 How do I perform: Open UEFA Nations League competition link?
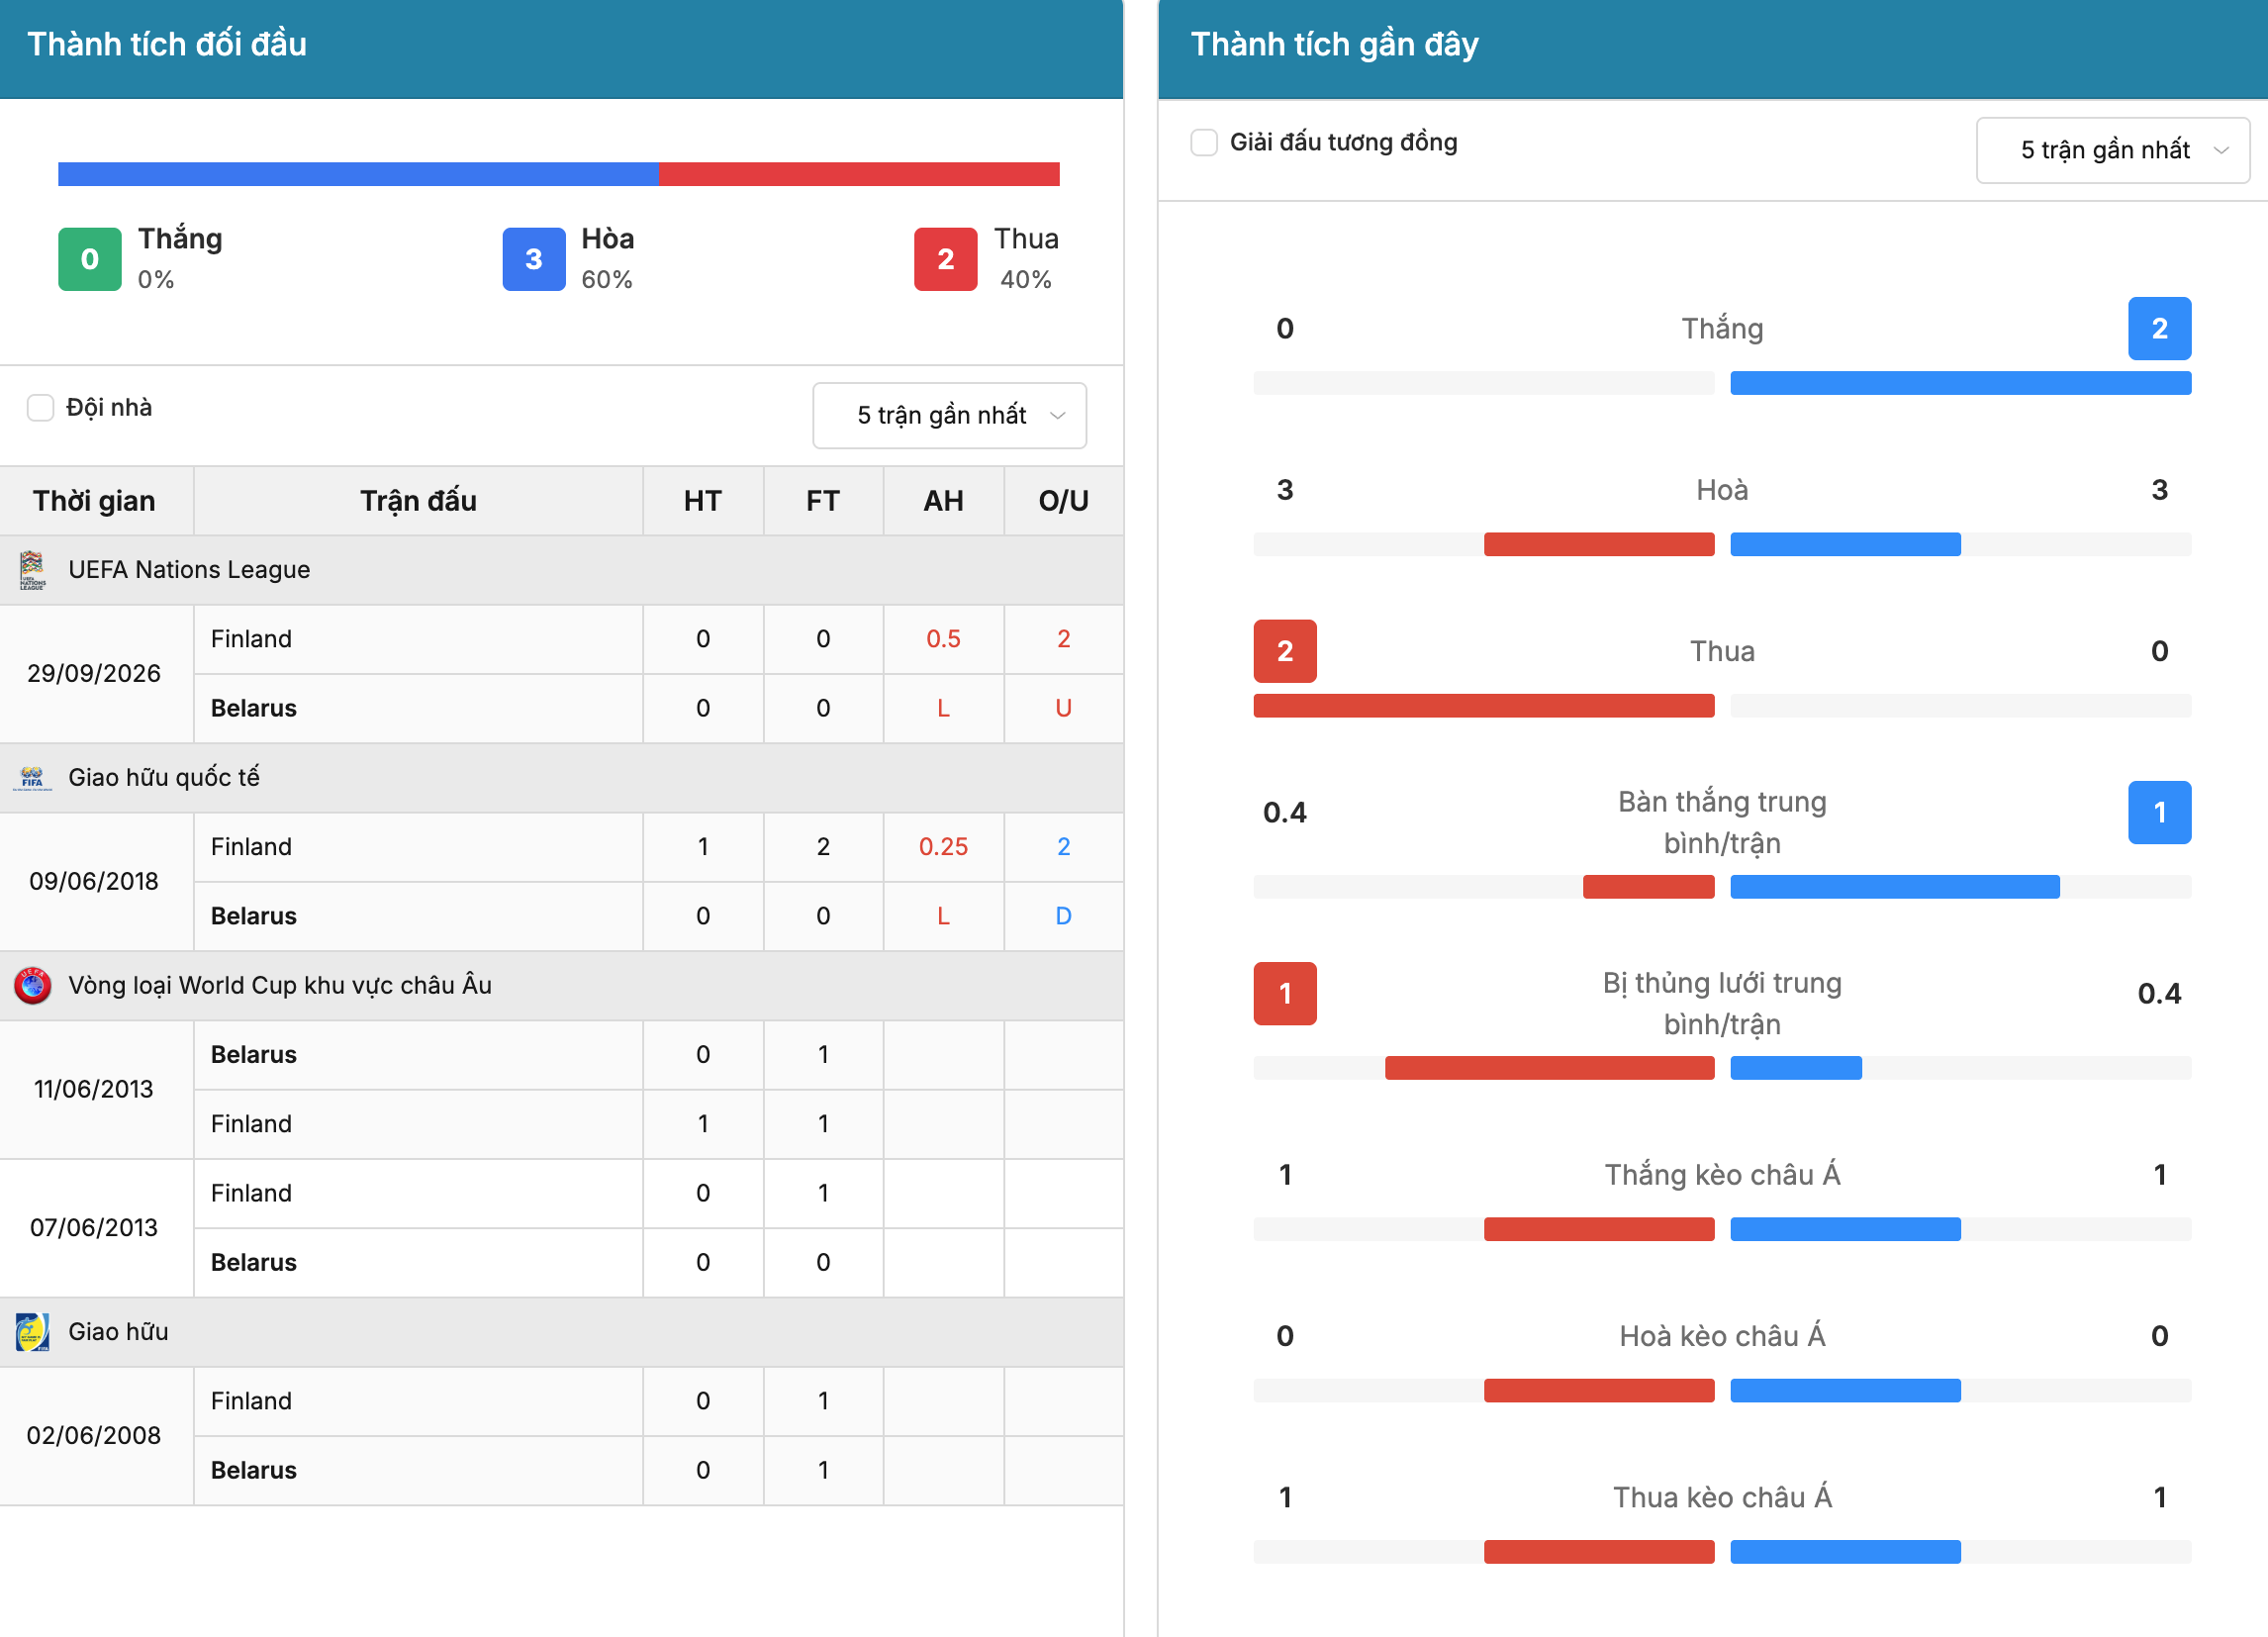(x=189, y=570)
